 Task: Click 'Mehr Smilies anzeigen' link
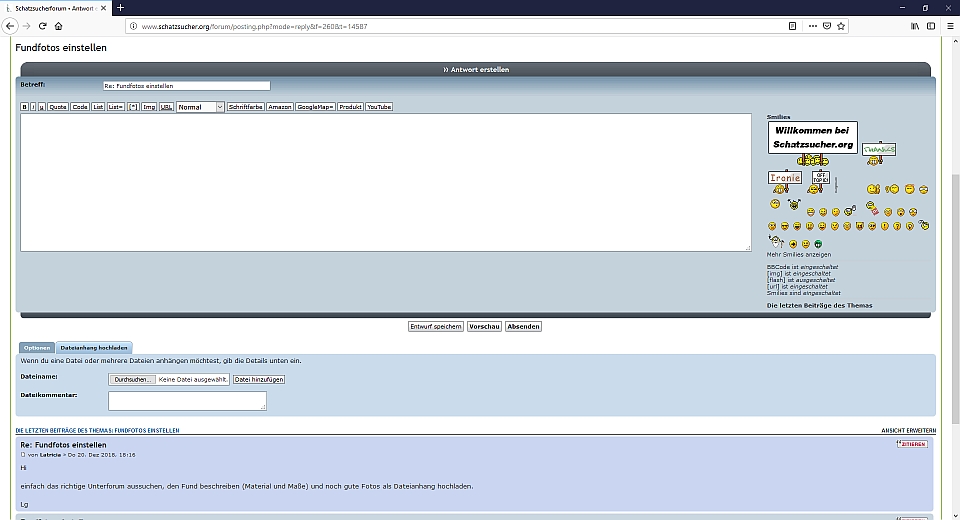tap(799, 255)
